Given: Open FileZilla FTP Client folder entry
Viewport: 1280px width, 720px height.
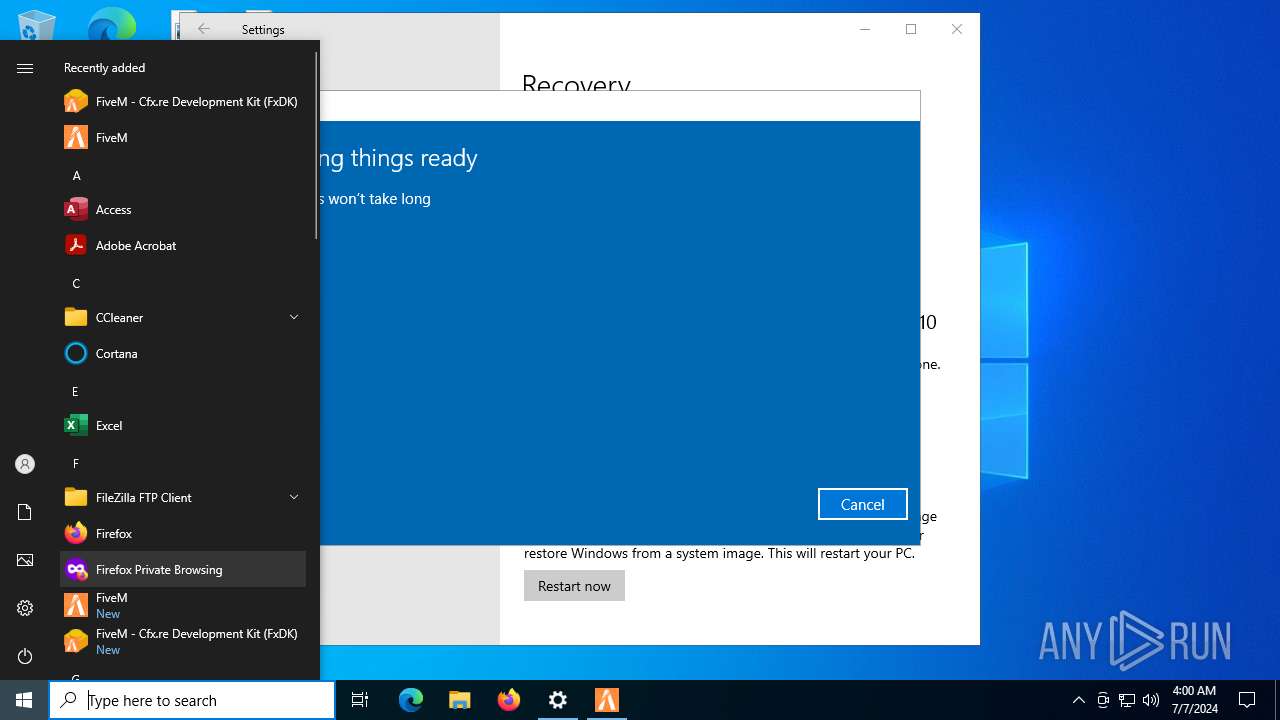Looking at the screenshot, I should 183,498.
